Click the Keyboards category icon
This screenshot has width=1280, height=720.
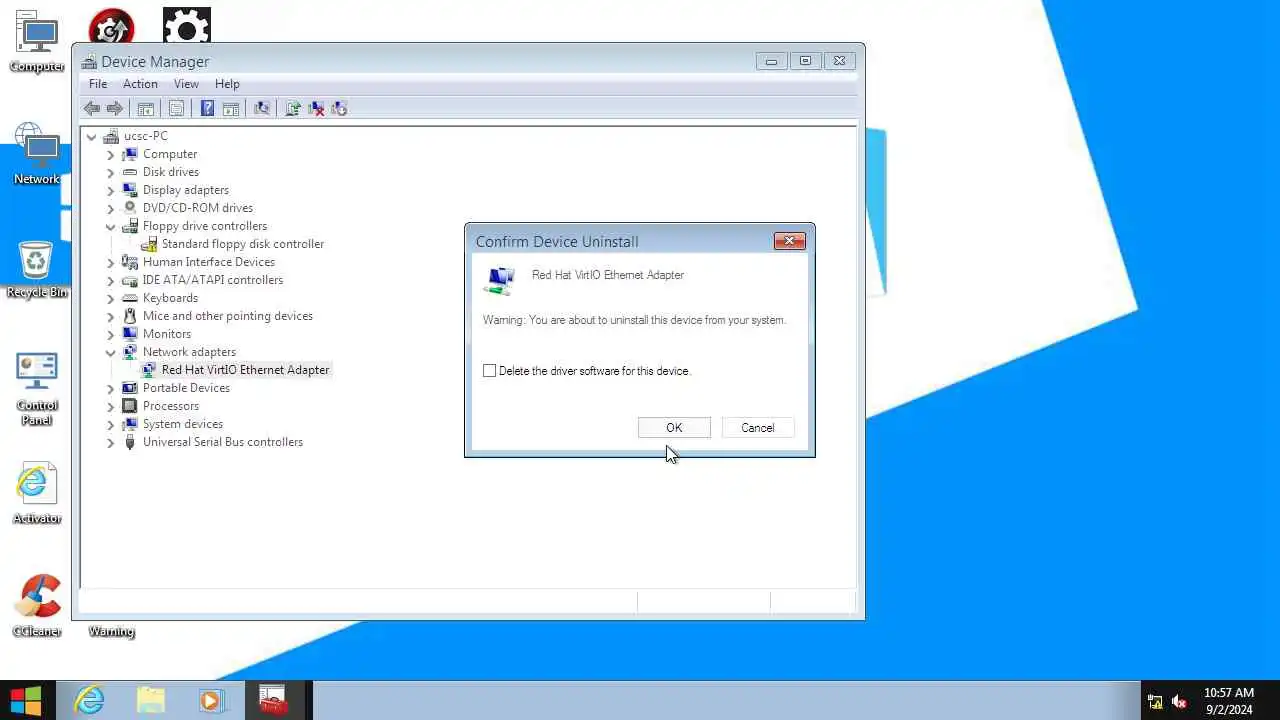129,298
